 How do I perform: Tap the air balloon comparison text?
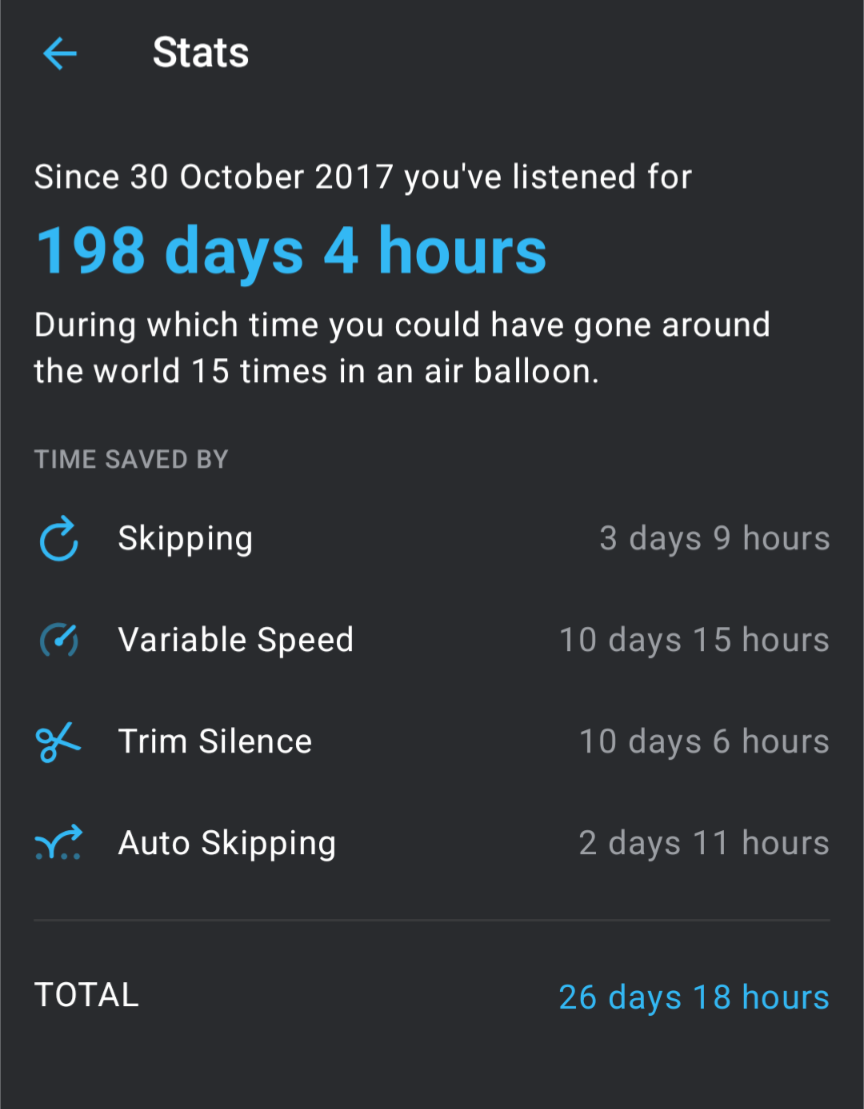[402, 348]
